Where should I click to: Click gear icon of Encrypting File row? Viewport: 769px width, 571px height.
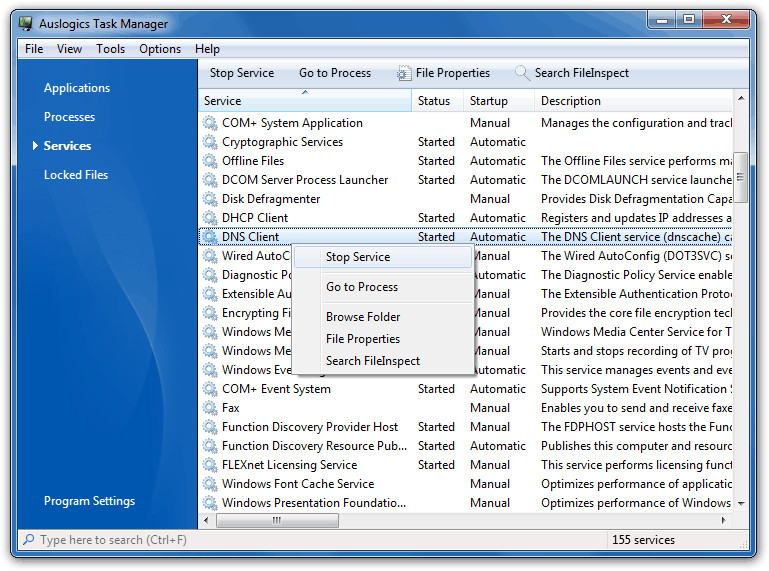(x=210, y=313)
